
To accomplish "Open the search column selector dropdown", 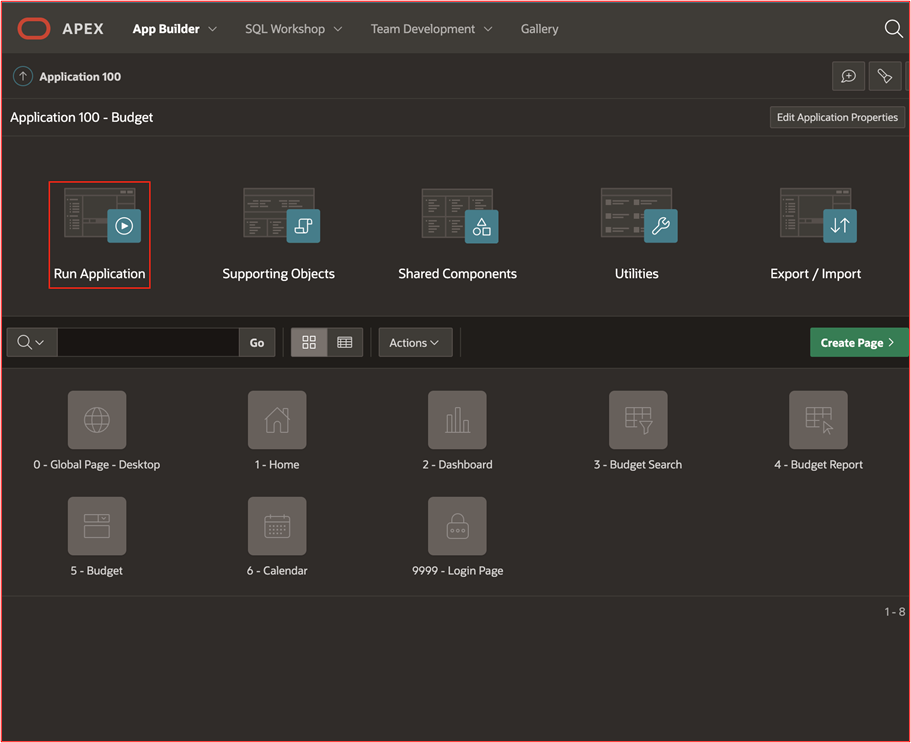I will (31, 342).
